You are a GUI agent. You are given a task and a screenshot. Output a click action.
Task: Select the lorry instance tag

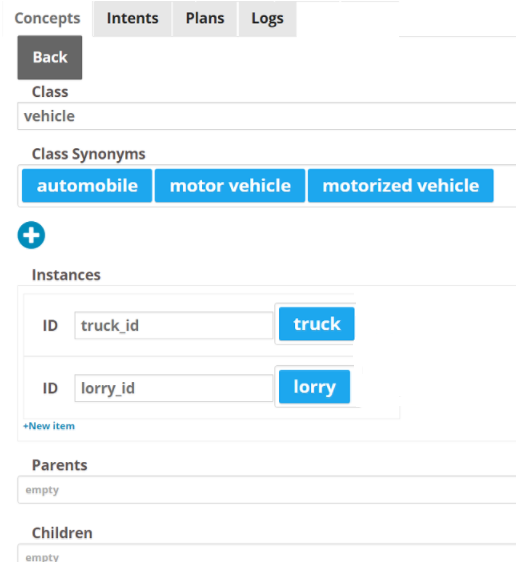315,387
